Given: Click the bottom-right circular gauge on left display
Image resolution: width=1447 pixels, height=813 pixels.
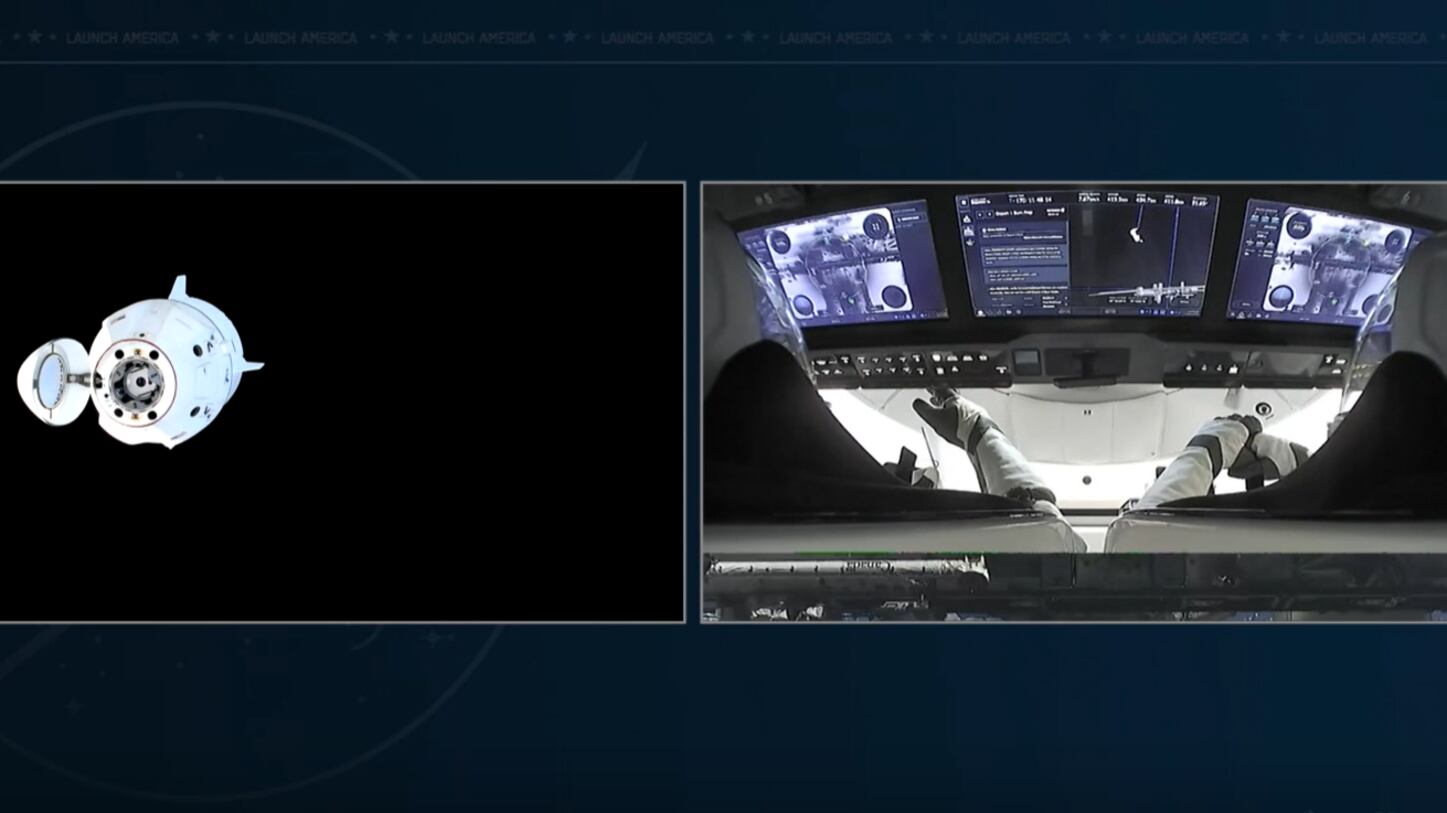Looking at the screenshot, I should [893, 296].
